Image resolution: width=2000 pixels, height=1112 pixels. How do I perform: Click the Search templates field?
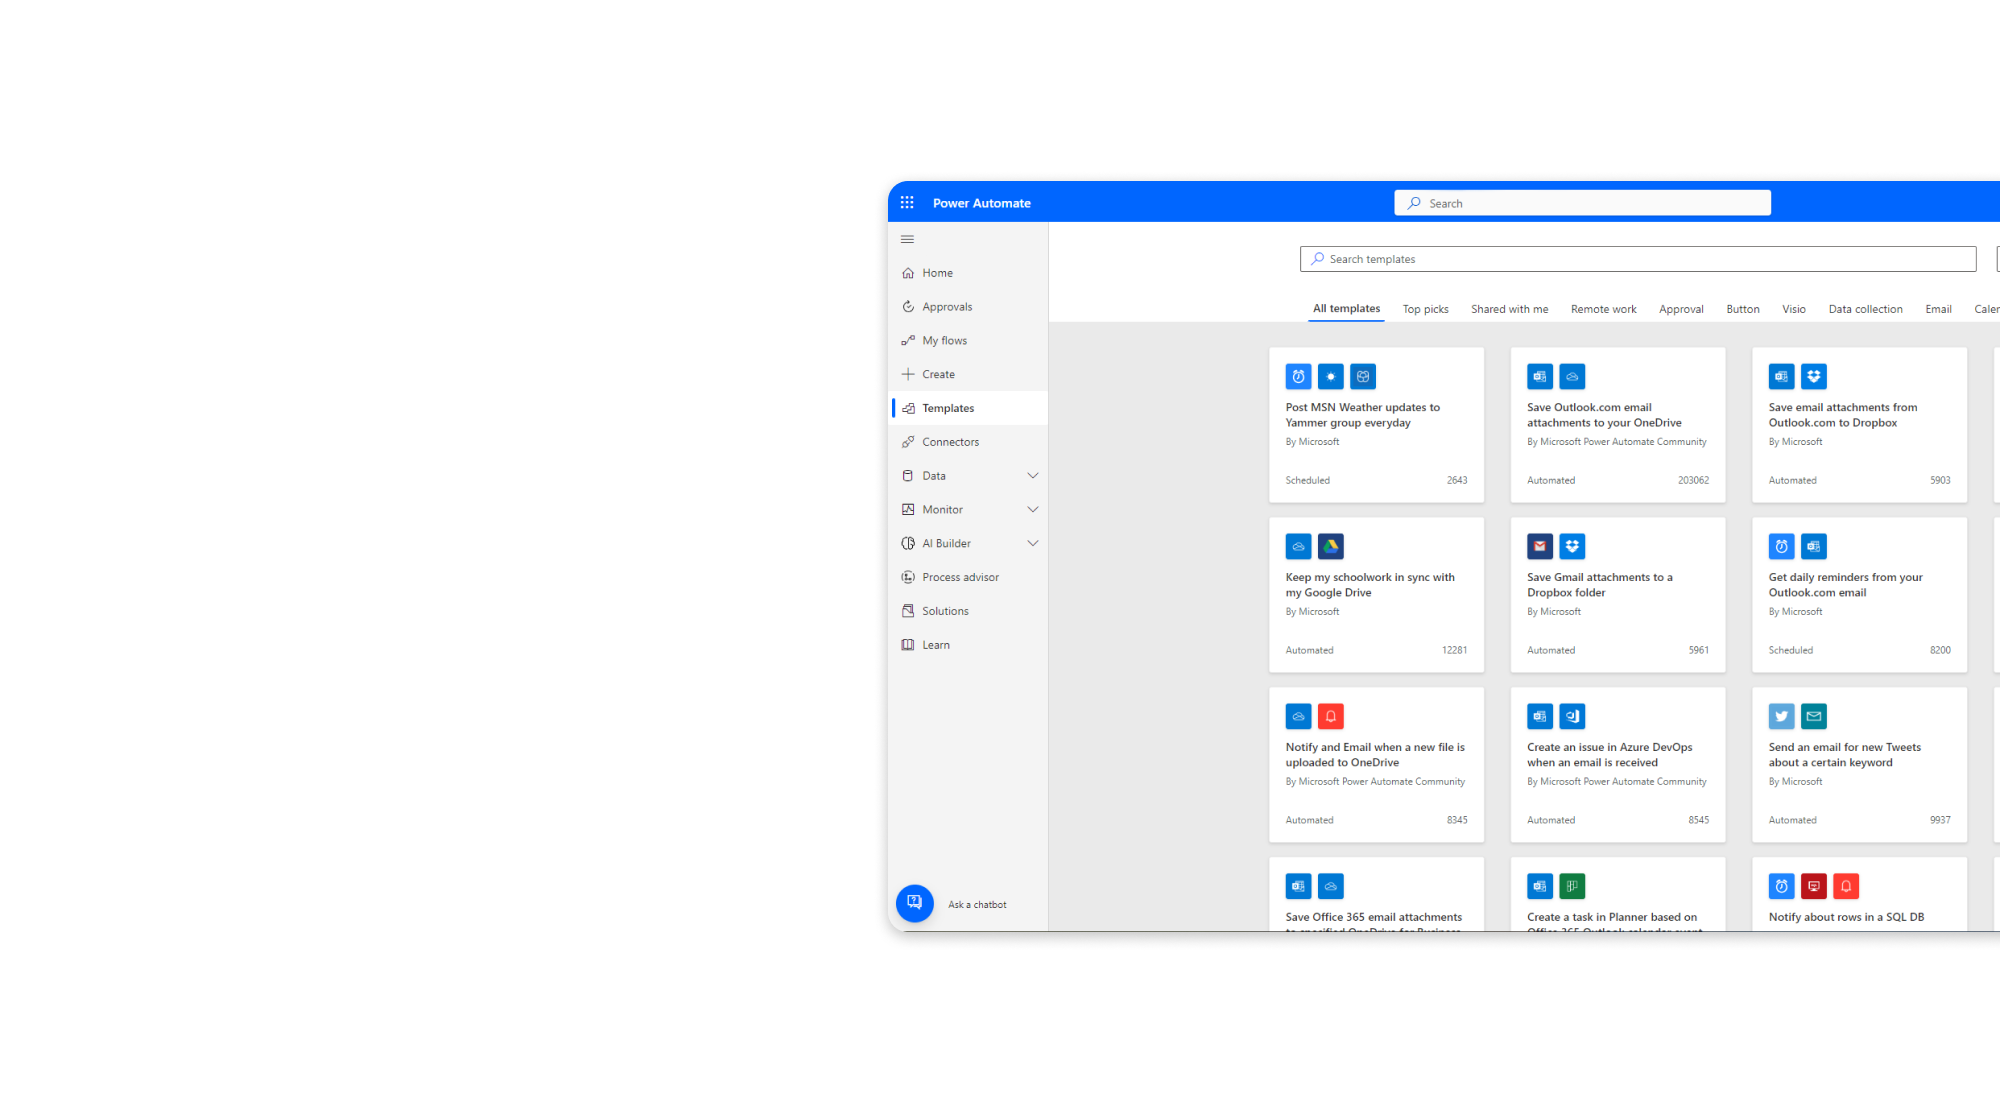coord(1638,259)
